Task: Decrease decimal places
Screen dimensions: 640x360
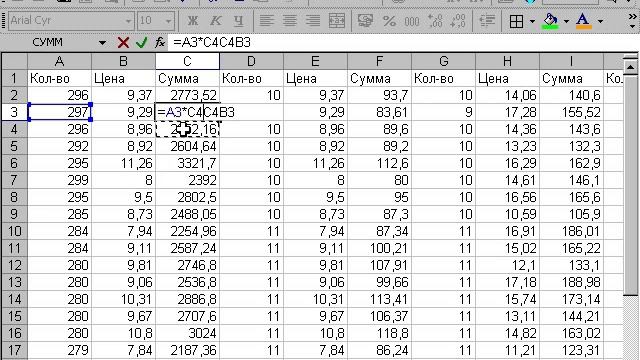Action: pos(458,20)
